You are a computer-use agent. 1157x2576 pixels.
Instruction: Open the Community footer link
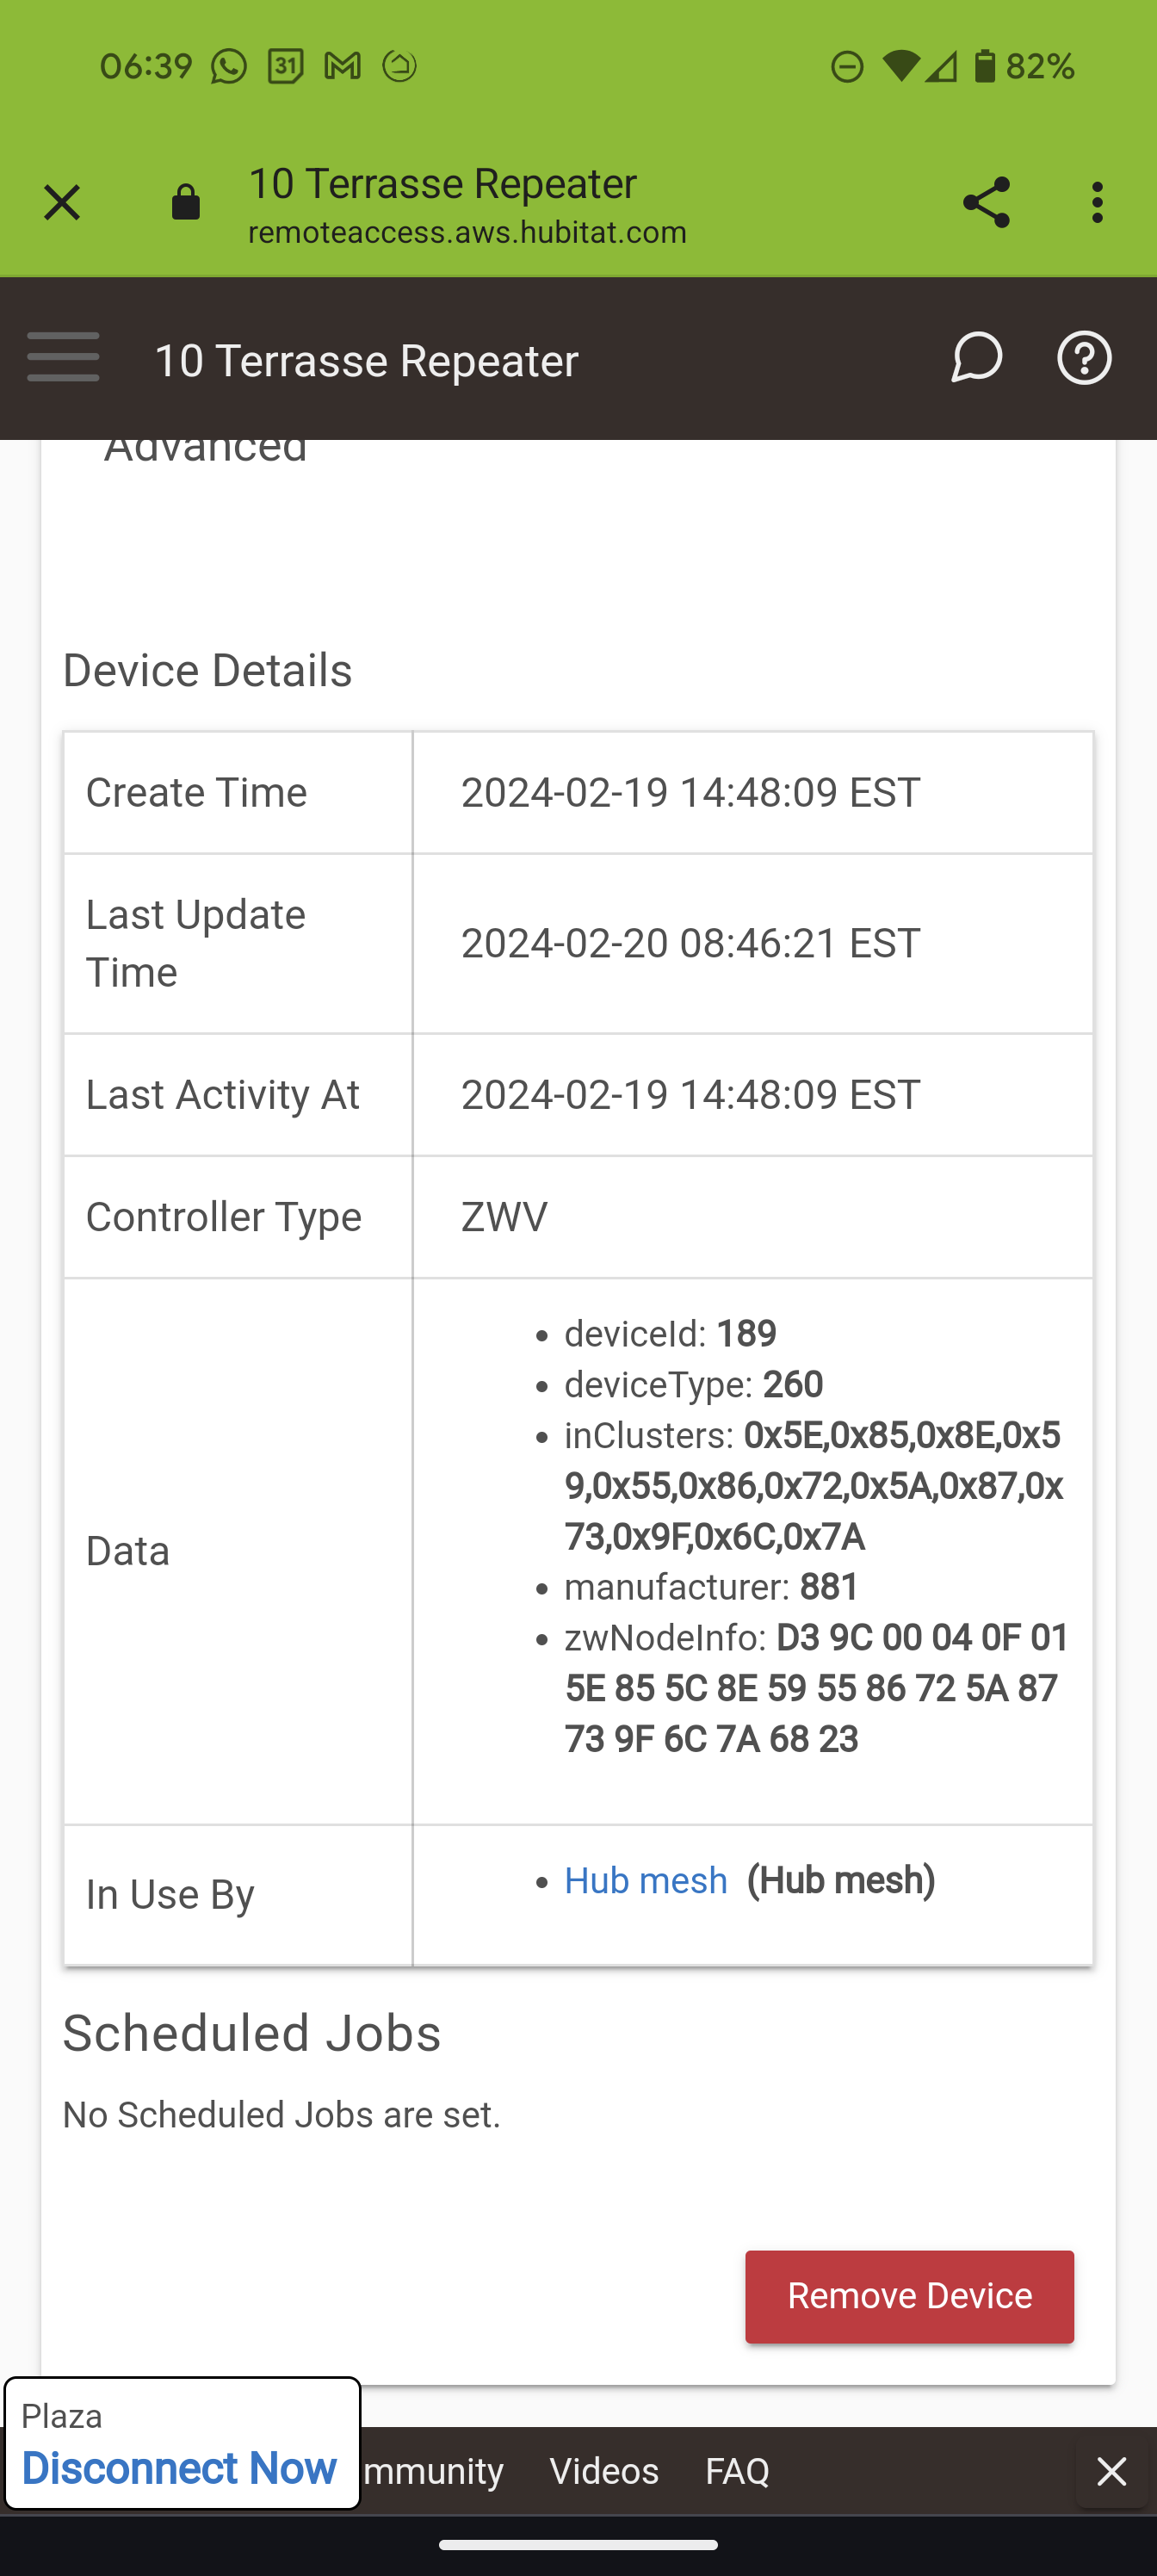click(x=432, y=2471)
